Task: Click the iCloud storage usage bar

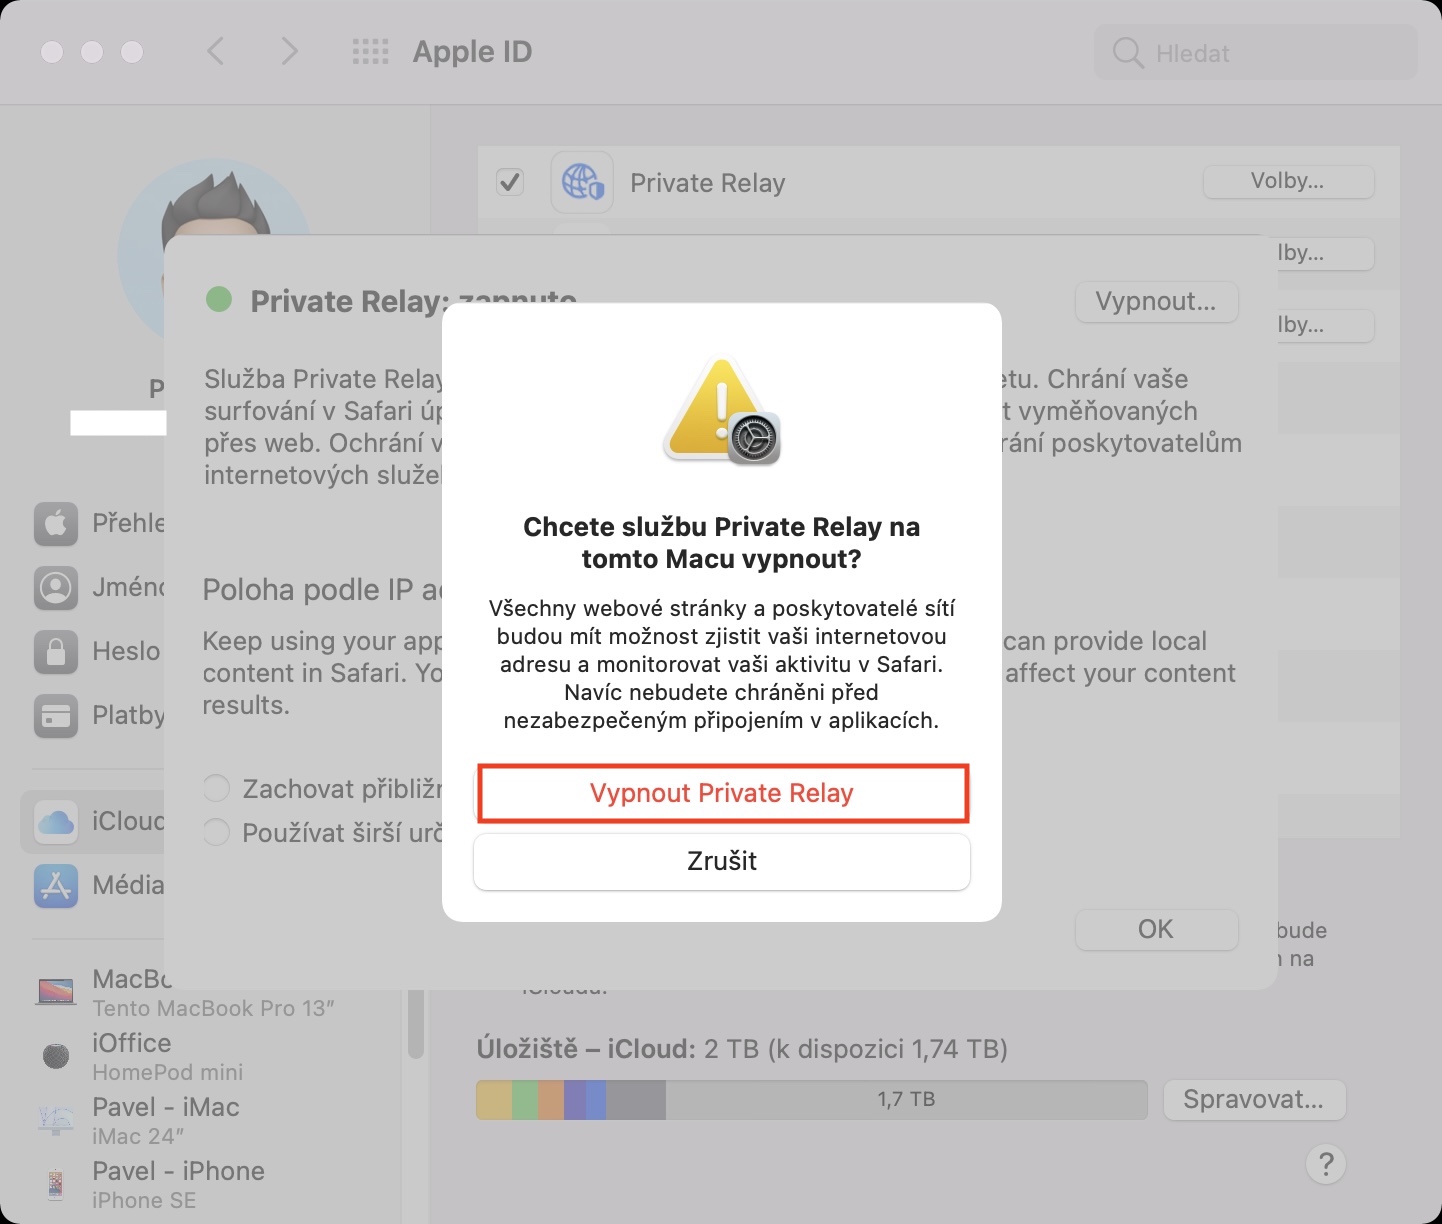Action: (x=812, y=1100)
